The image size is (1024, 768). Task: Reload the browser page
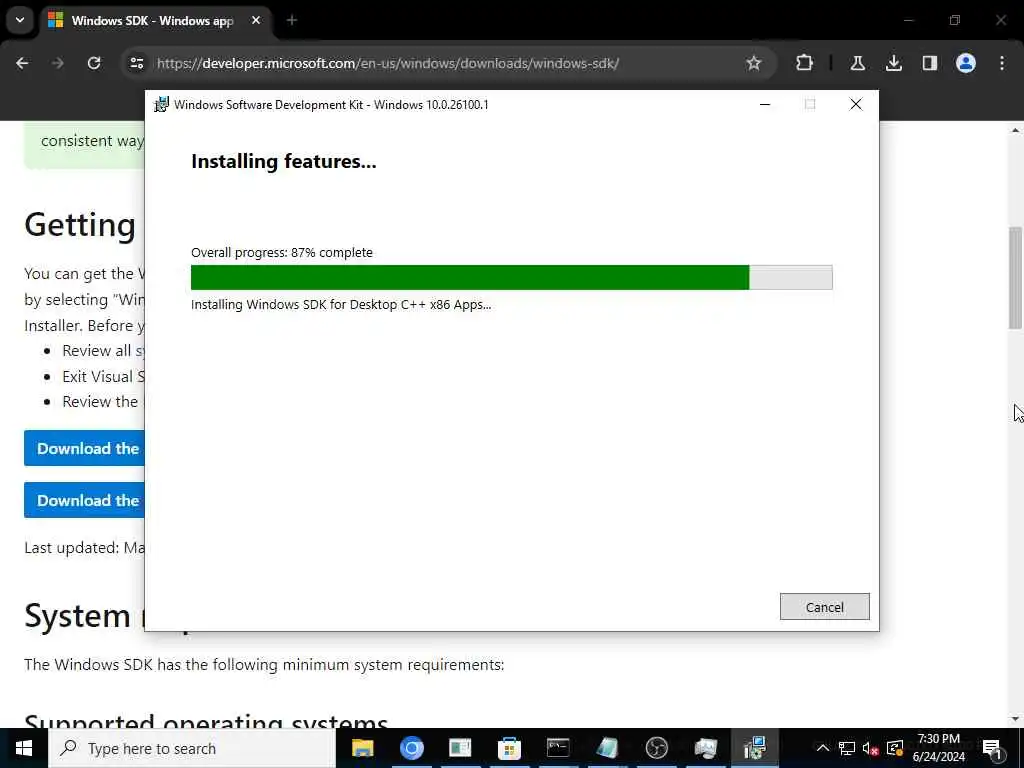pos(94,63)
